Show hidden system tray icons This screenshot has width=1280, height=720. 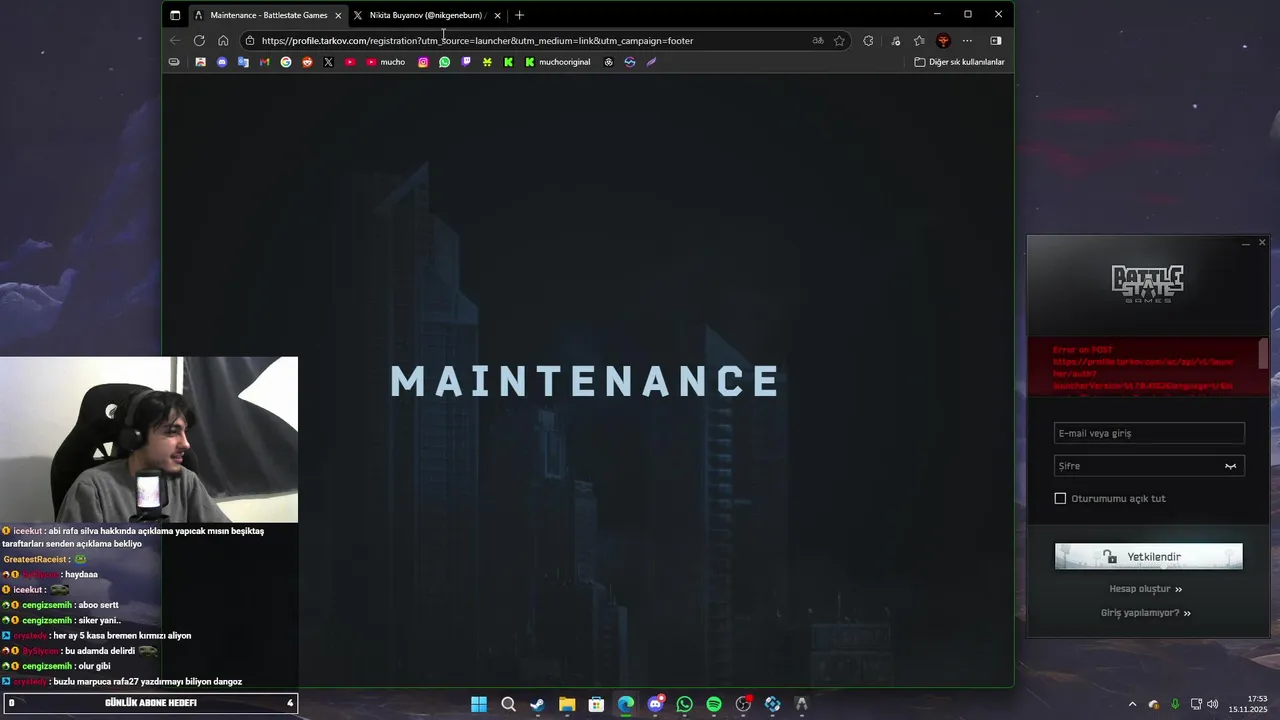[x=1132, y=704]
